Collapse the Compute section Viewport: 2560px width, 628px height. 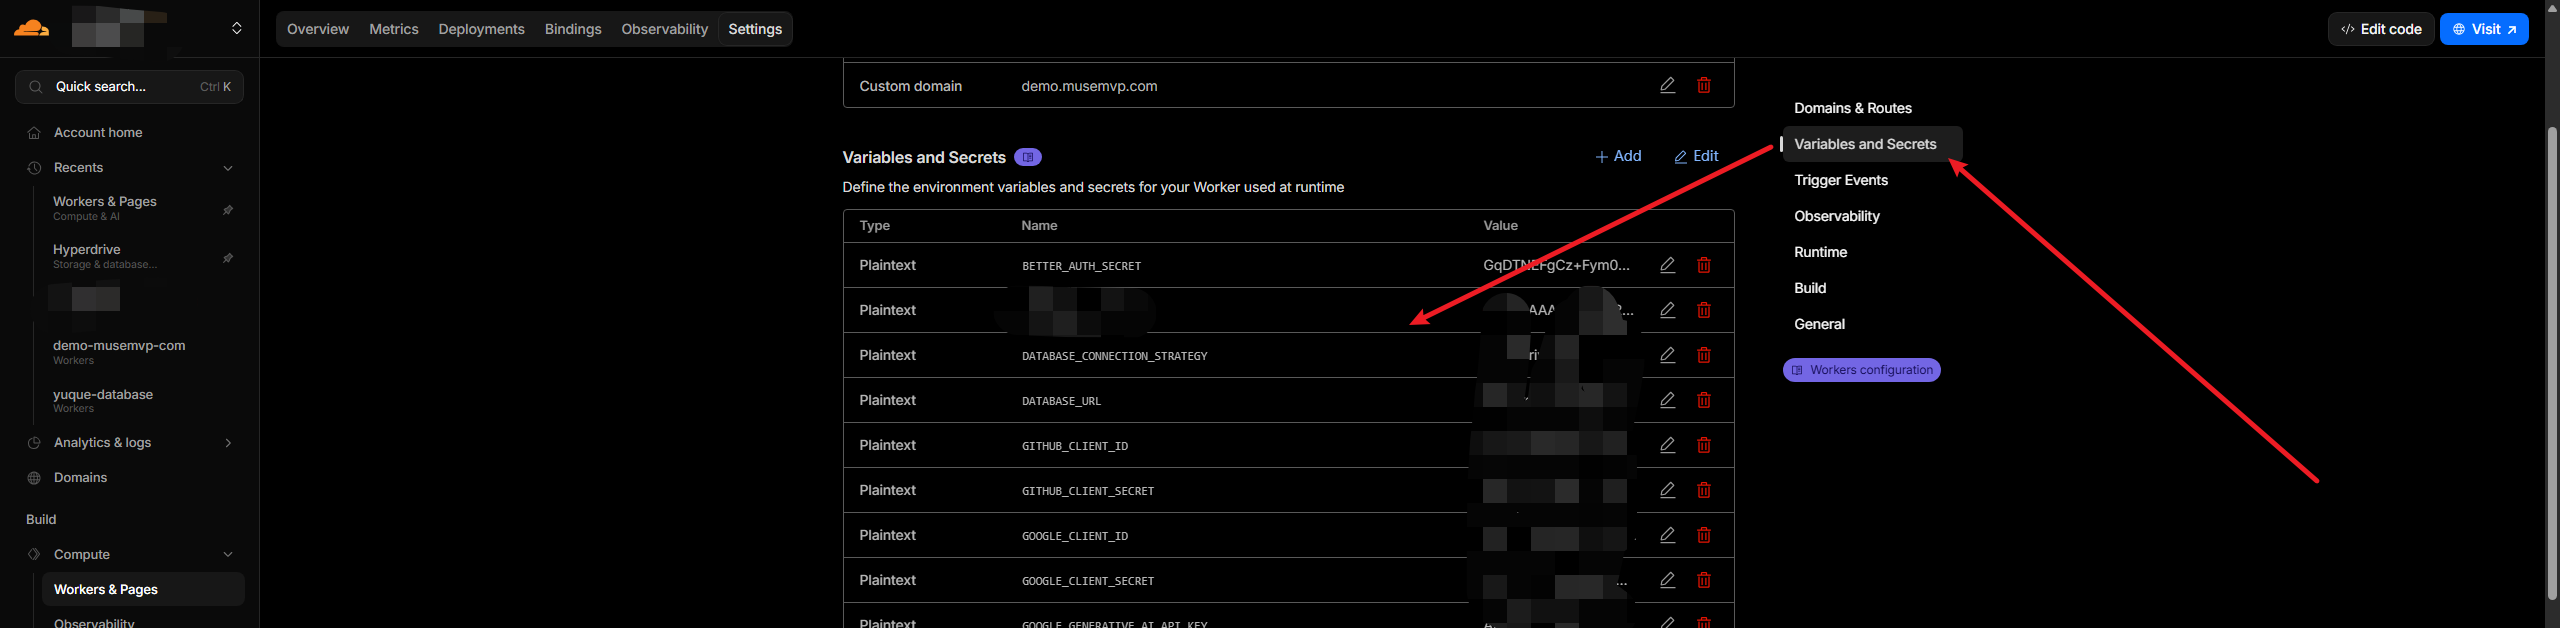pos(228,555)
